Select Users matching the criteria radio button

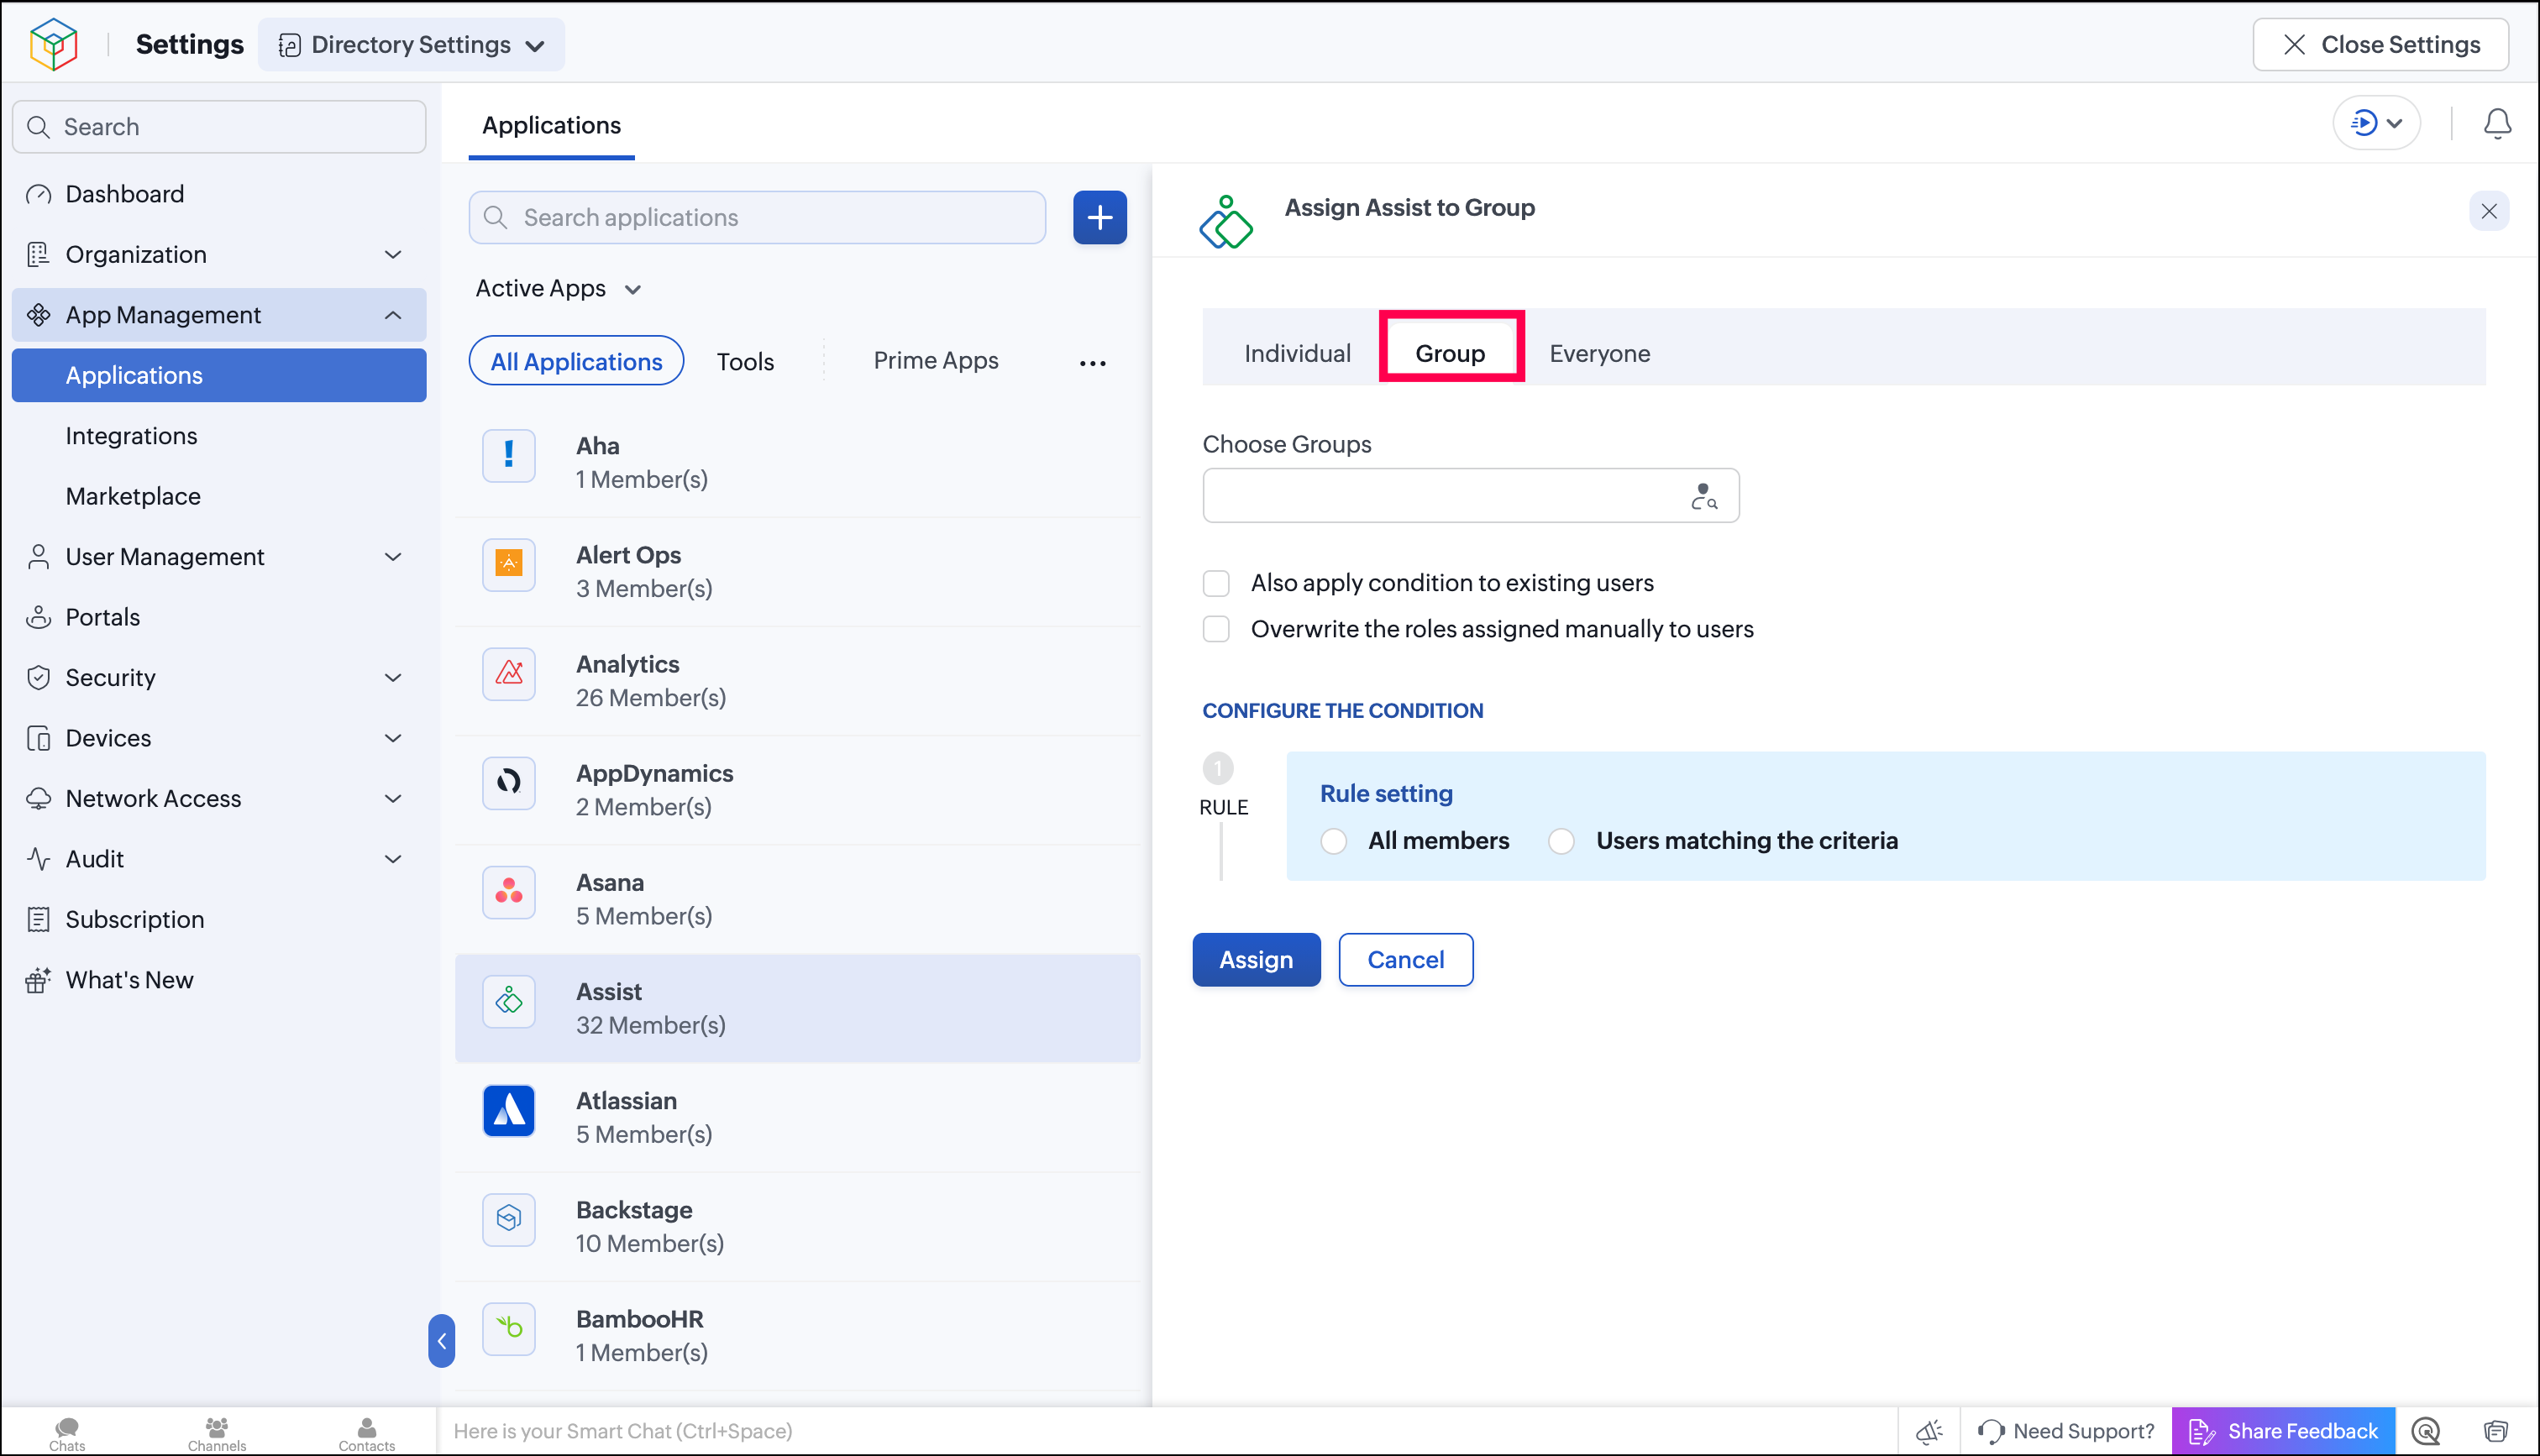click(x=1561, y=841)
